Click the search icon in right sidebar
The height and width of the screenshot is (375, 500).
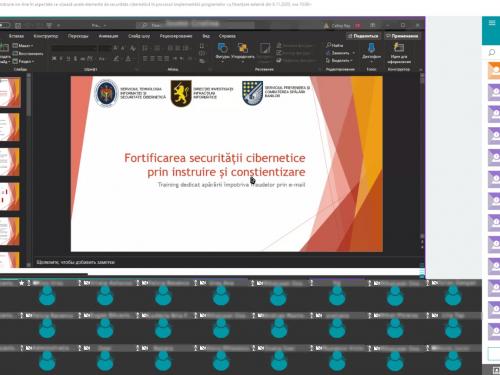point(492,52)
